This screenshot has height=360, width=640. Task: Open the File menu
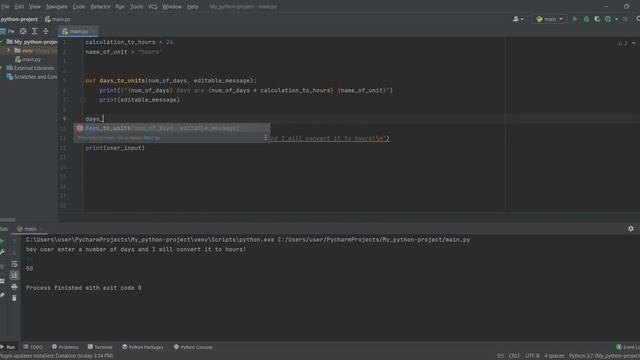tap(5, 7)
